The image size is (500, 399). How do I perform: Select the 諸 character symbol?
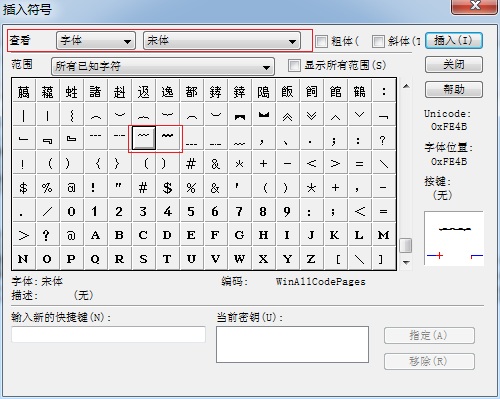pos(95,91)
